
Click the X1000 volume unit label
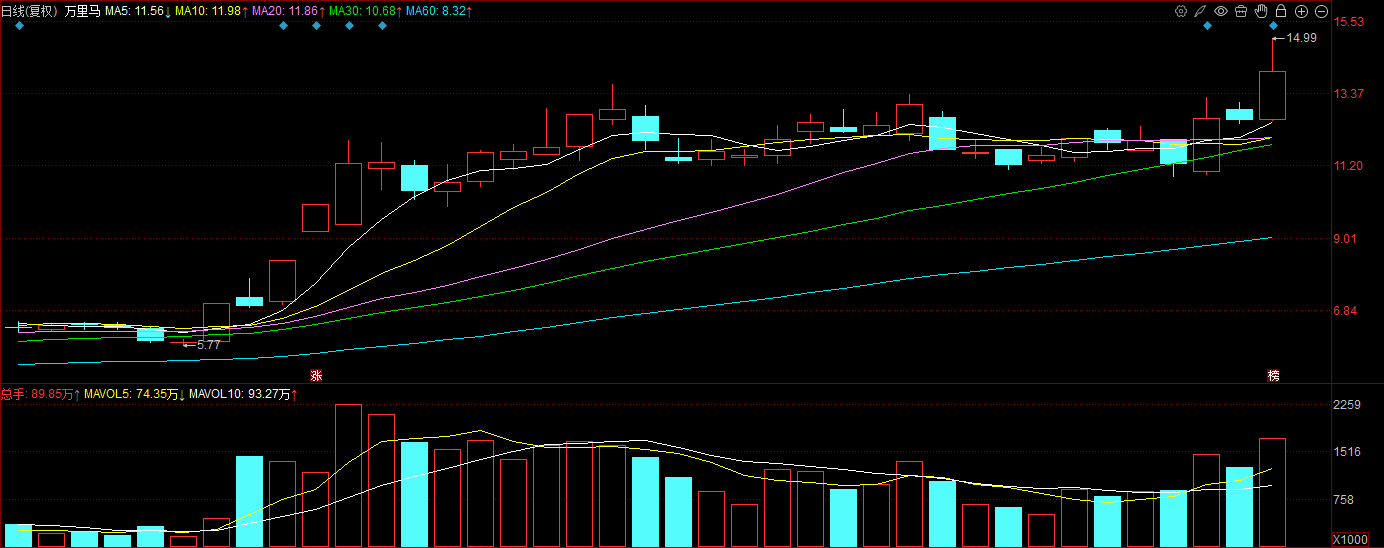click(1352, 540)
